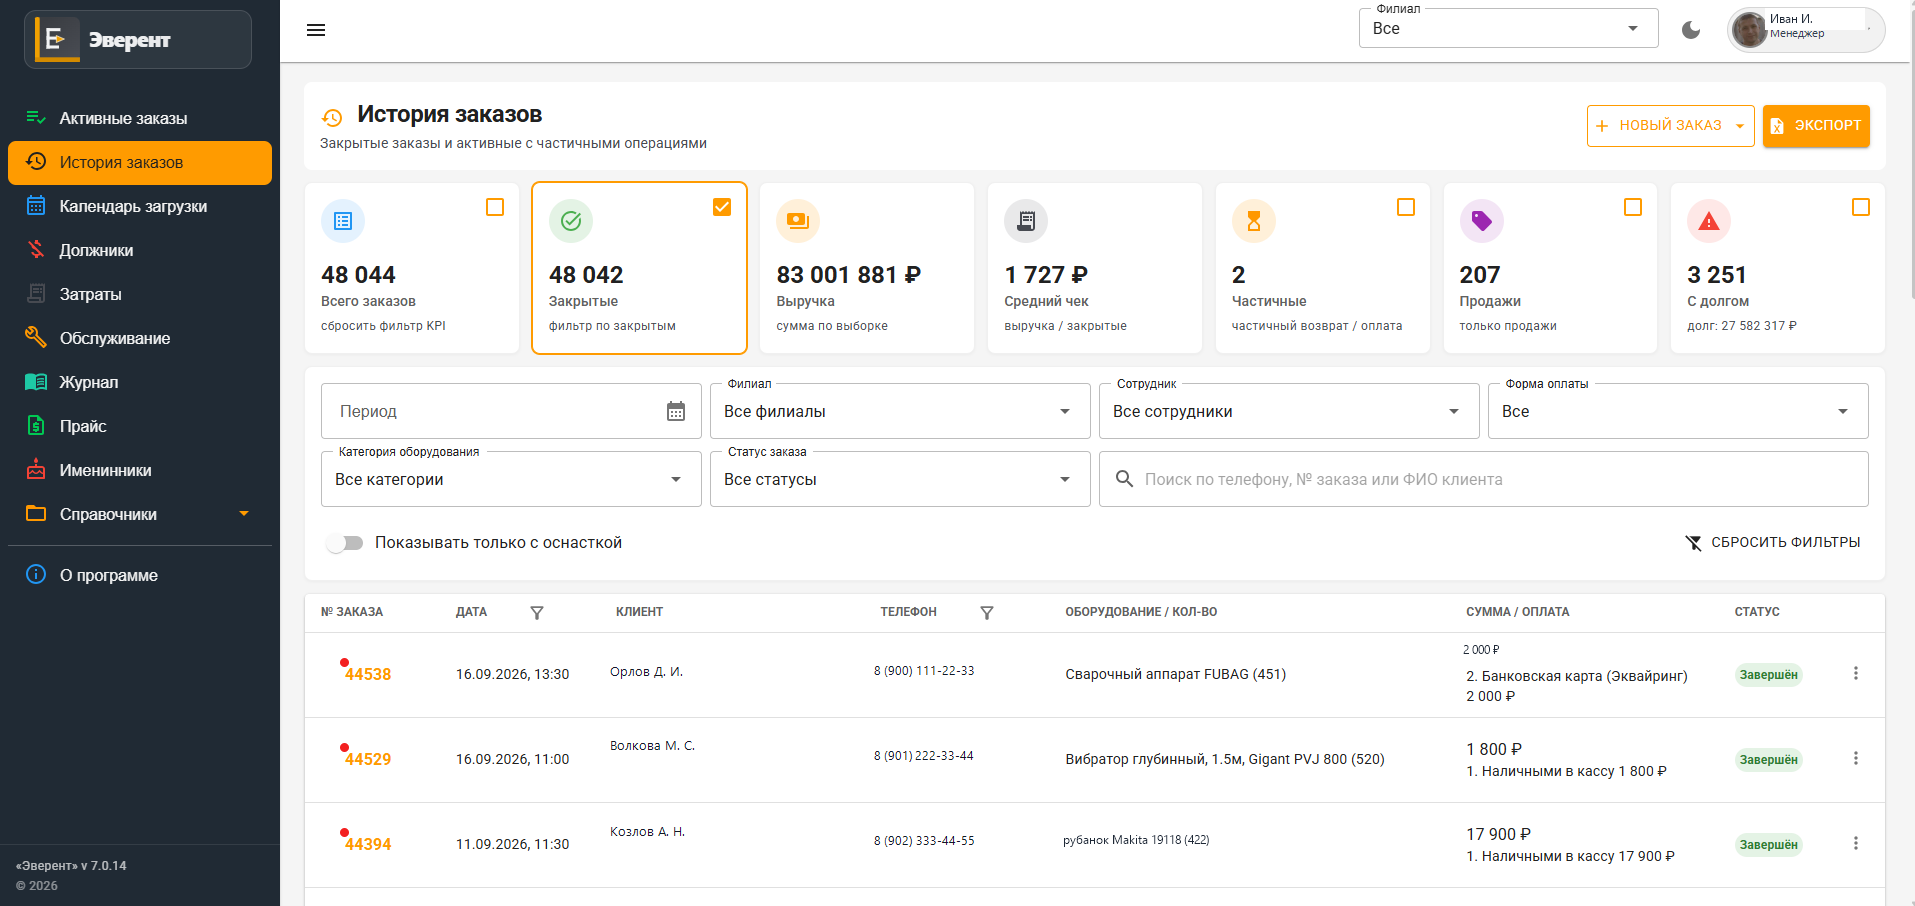
Task: Filter the ТЕЛЕФОН column with funnel icon
Action: pyautogui.click(x=987, y=613)
